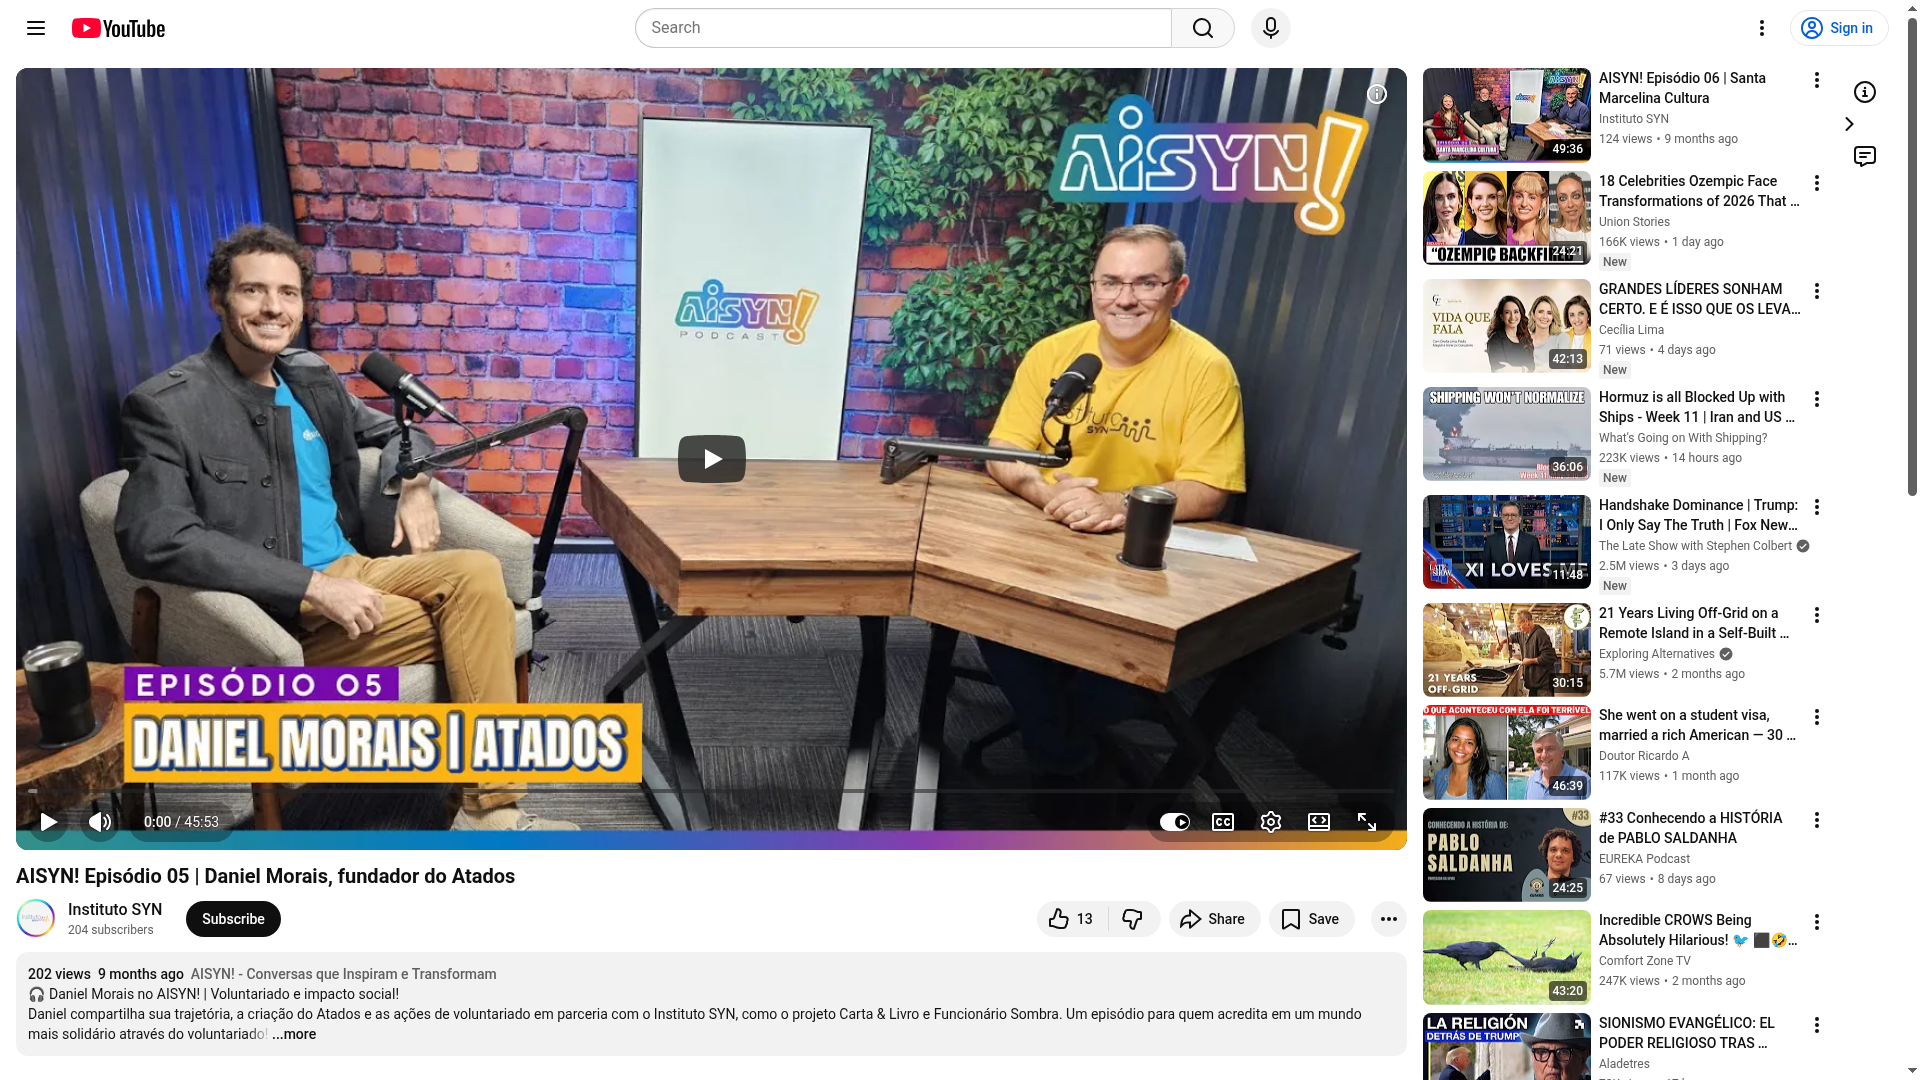
Task: Open the player settings gear
Action: pos(1271,822)
